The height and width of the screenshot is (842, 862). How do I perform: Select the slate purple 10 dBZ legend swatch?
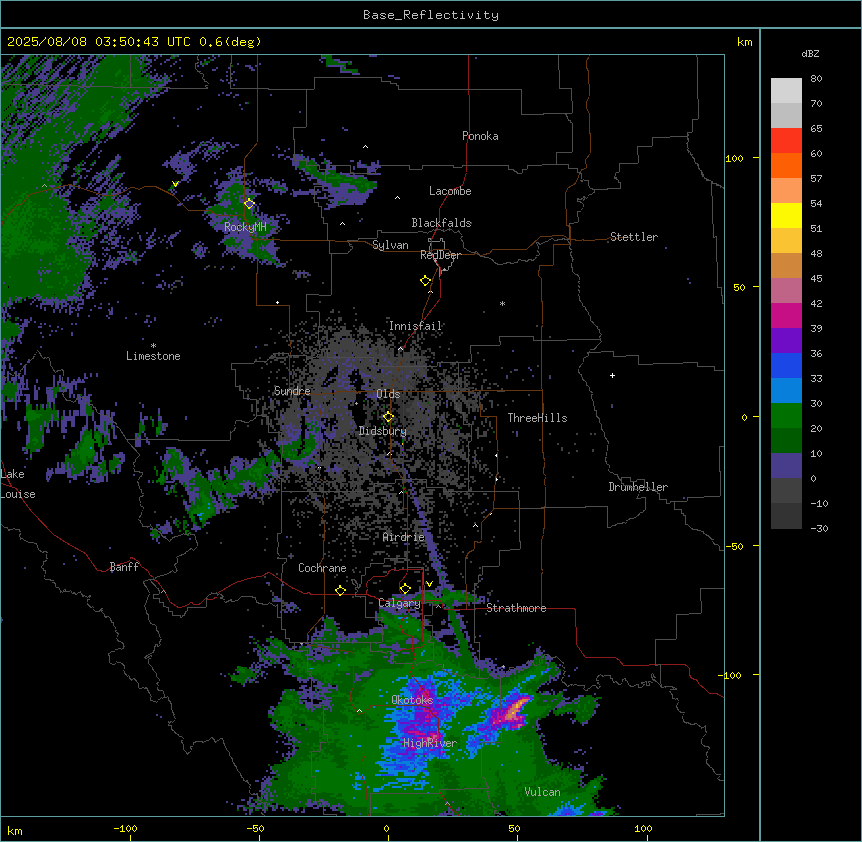[786, 466]
